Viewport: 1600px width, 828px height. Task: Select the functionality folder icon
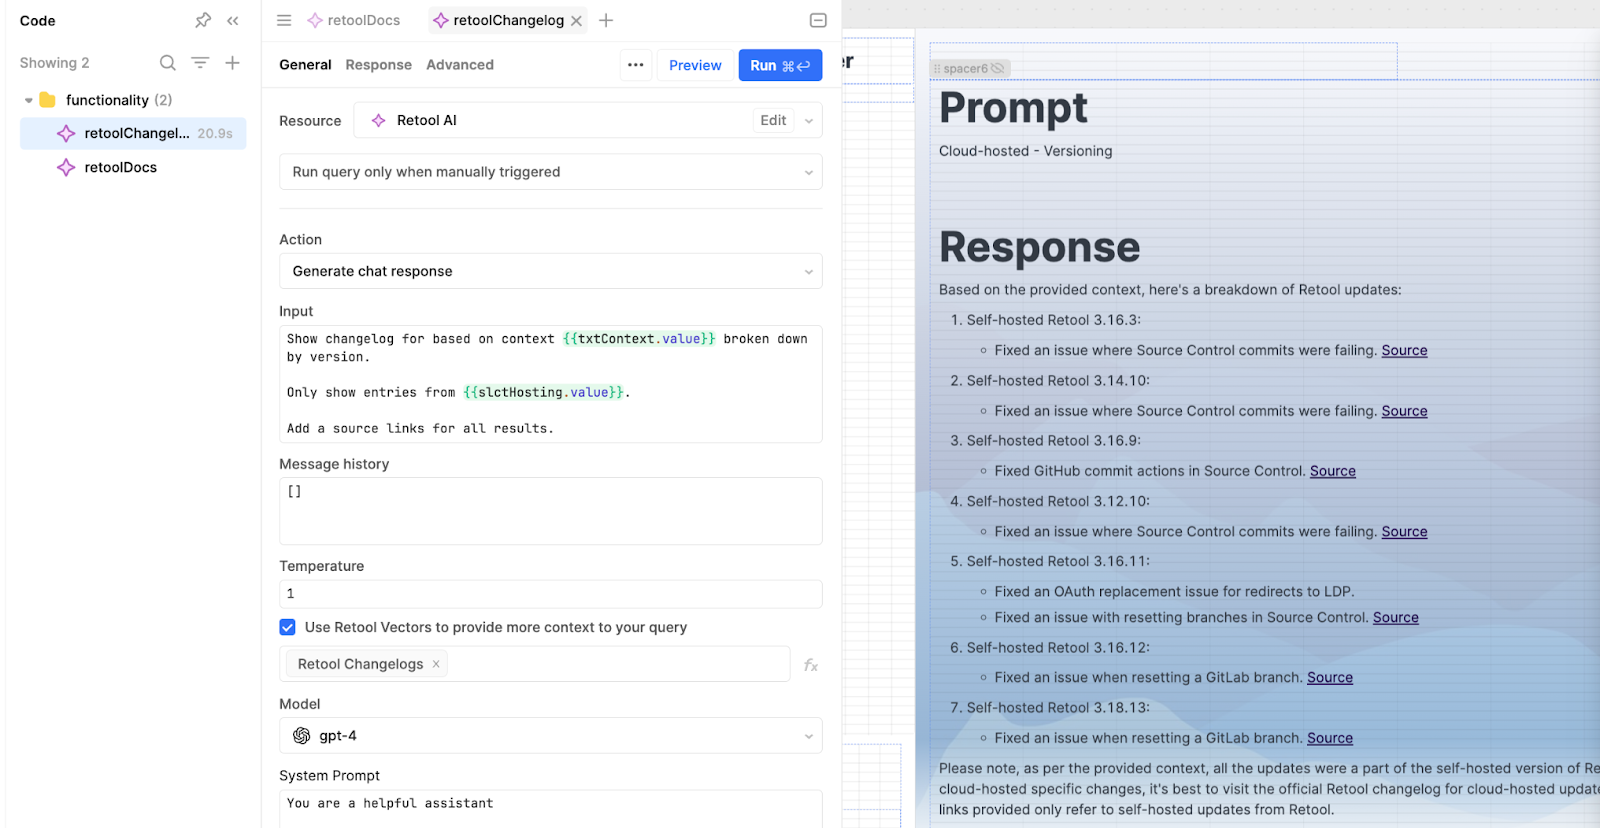coord(47,100)
